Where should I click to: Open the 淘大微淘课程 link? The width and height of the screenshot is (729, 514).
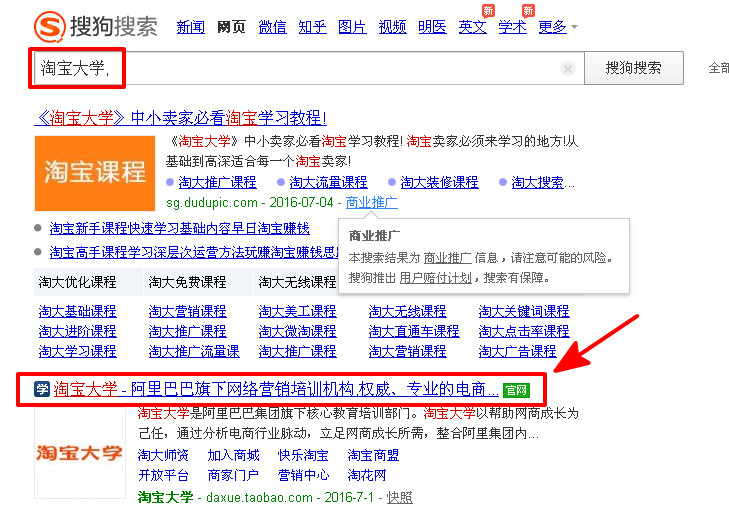298,331
